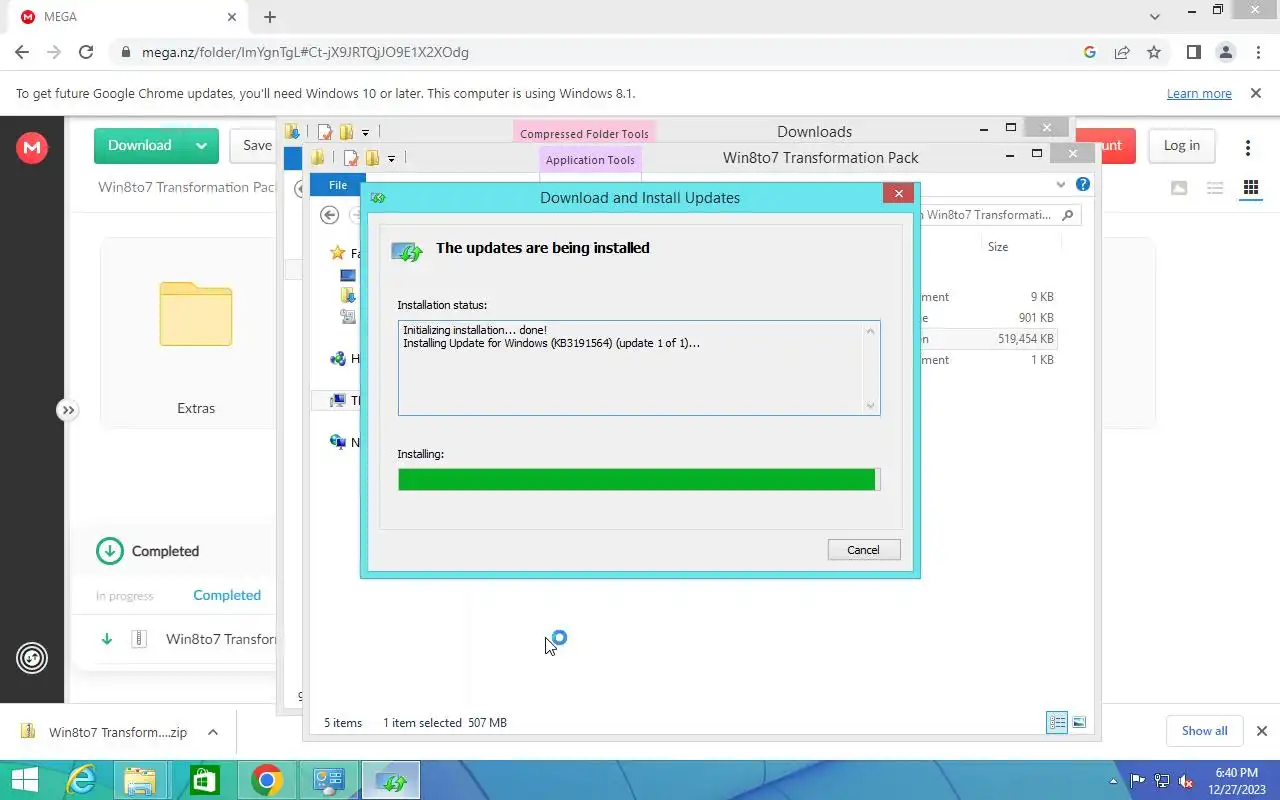Open Chrome tab search dropdown
The height and width of the screenshot is (800, 1280).
(x=1156, y=17)
